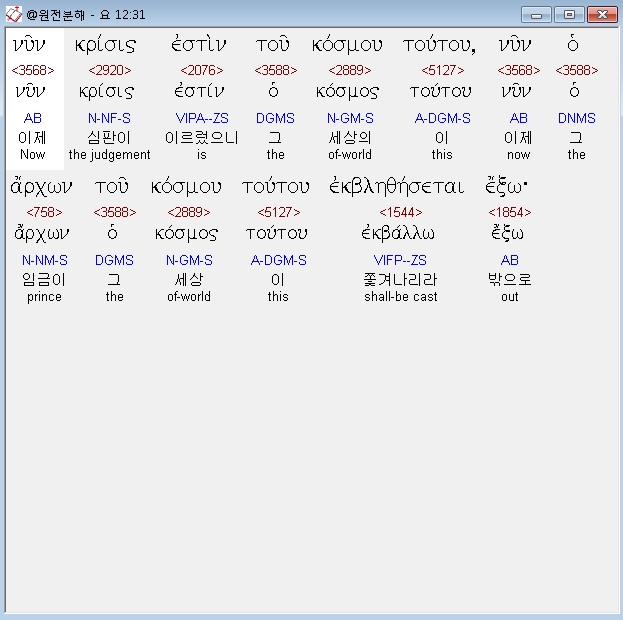
Task: Click the parsing code DNMS
Action: point(577,118)
